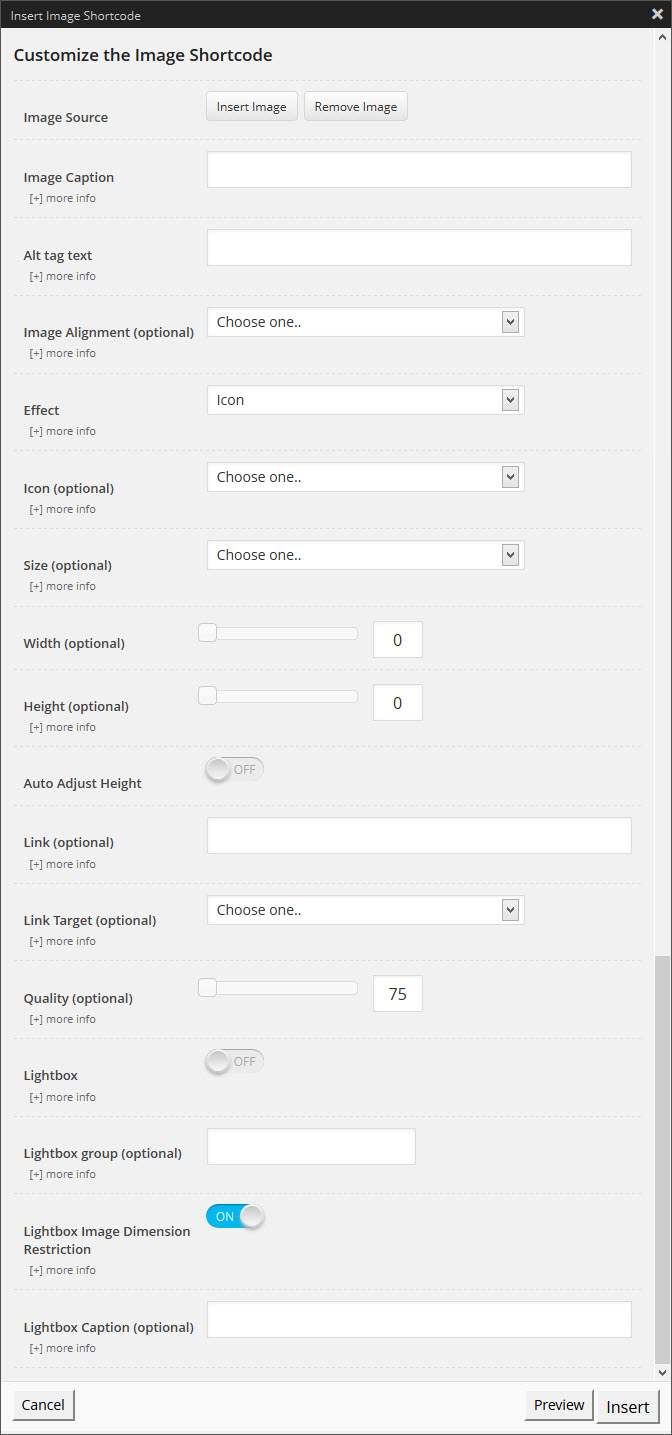The image size is (672, 1435).
Task: Open the Effect dropdown showing Icon
Action: pos(365,400)
